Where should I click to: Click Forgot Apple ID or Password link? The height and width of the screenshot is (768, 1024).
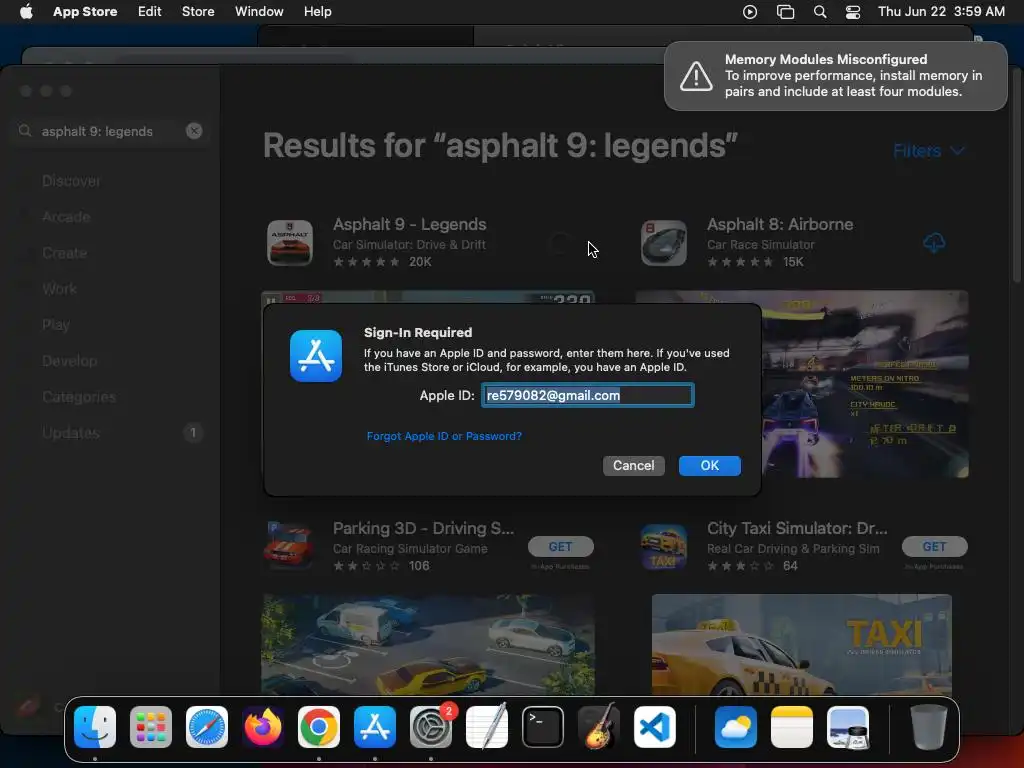pyautogui.click(x=444, y=436)
